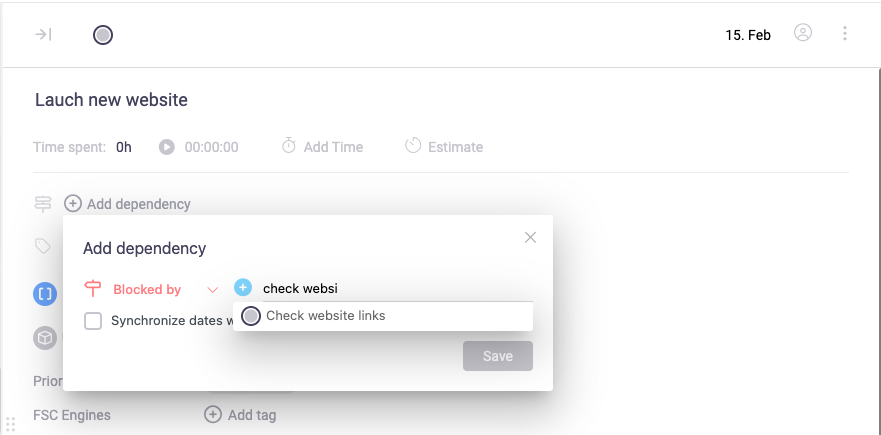Image resolution: width=881 pixels, height=435 pixels.
Task: Click the blue plus icon beside search
Action: click(243, 288)
